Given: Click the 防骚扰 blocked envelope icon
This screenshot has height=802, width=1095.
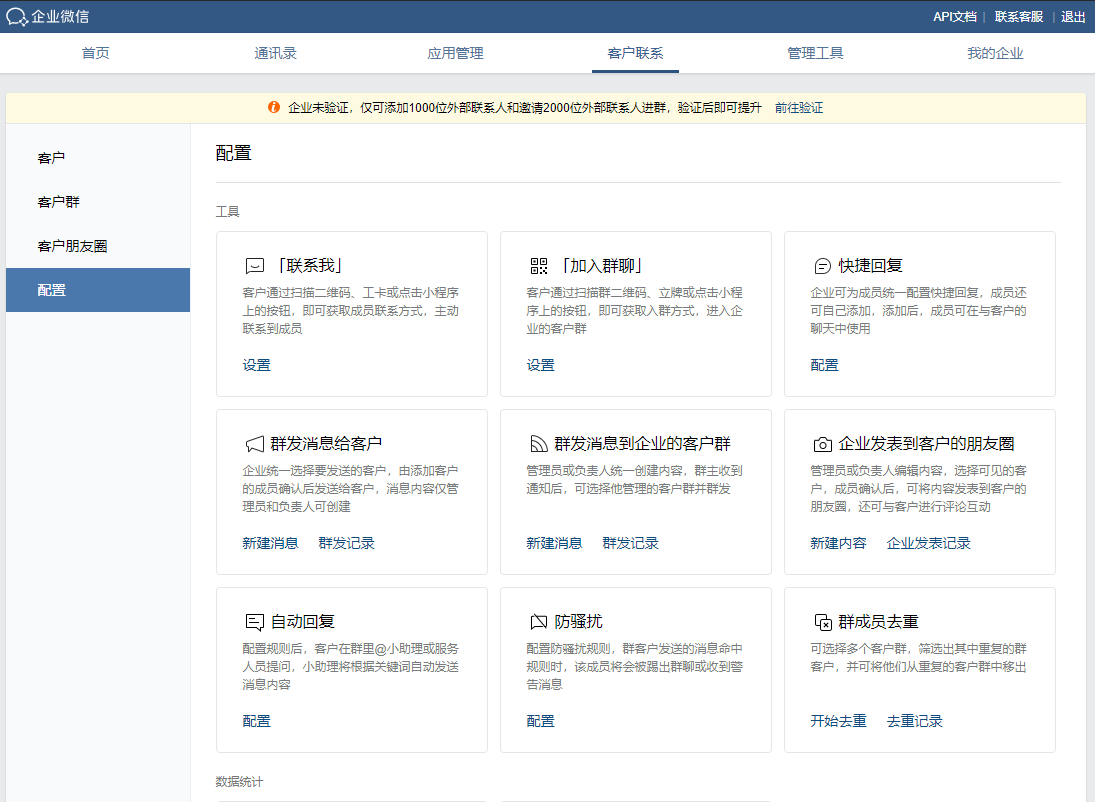Looking at the screenshot, I should tap(539, 622).
